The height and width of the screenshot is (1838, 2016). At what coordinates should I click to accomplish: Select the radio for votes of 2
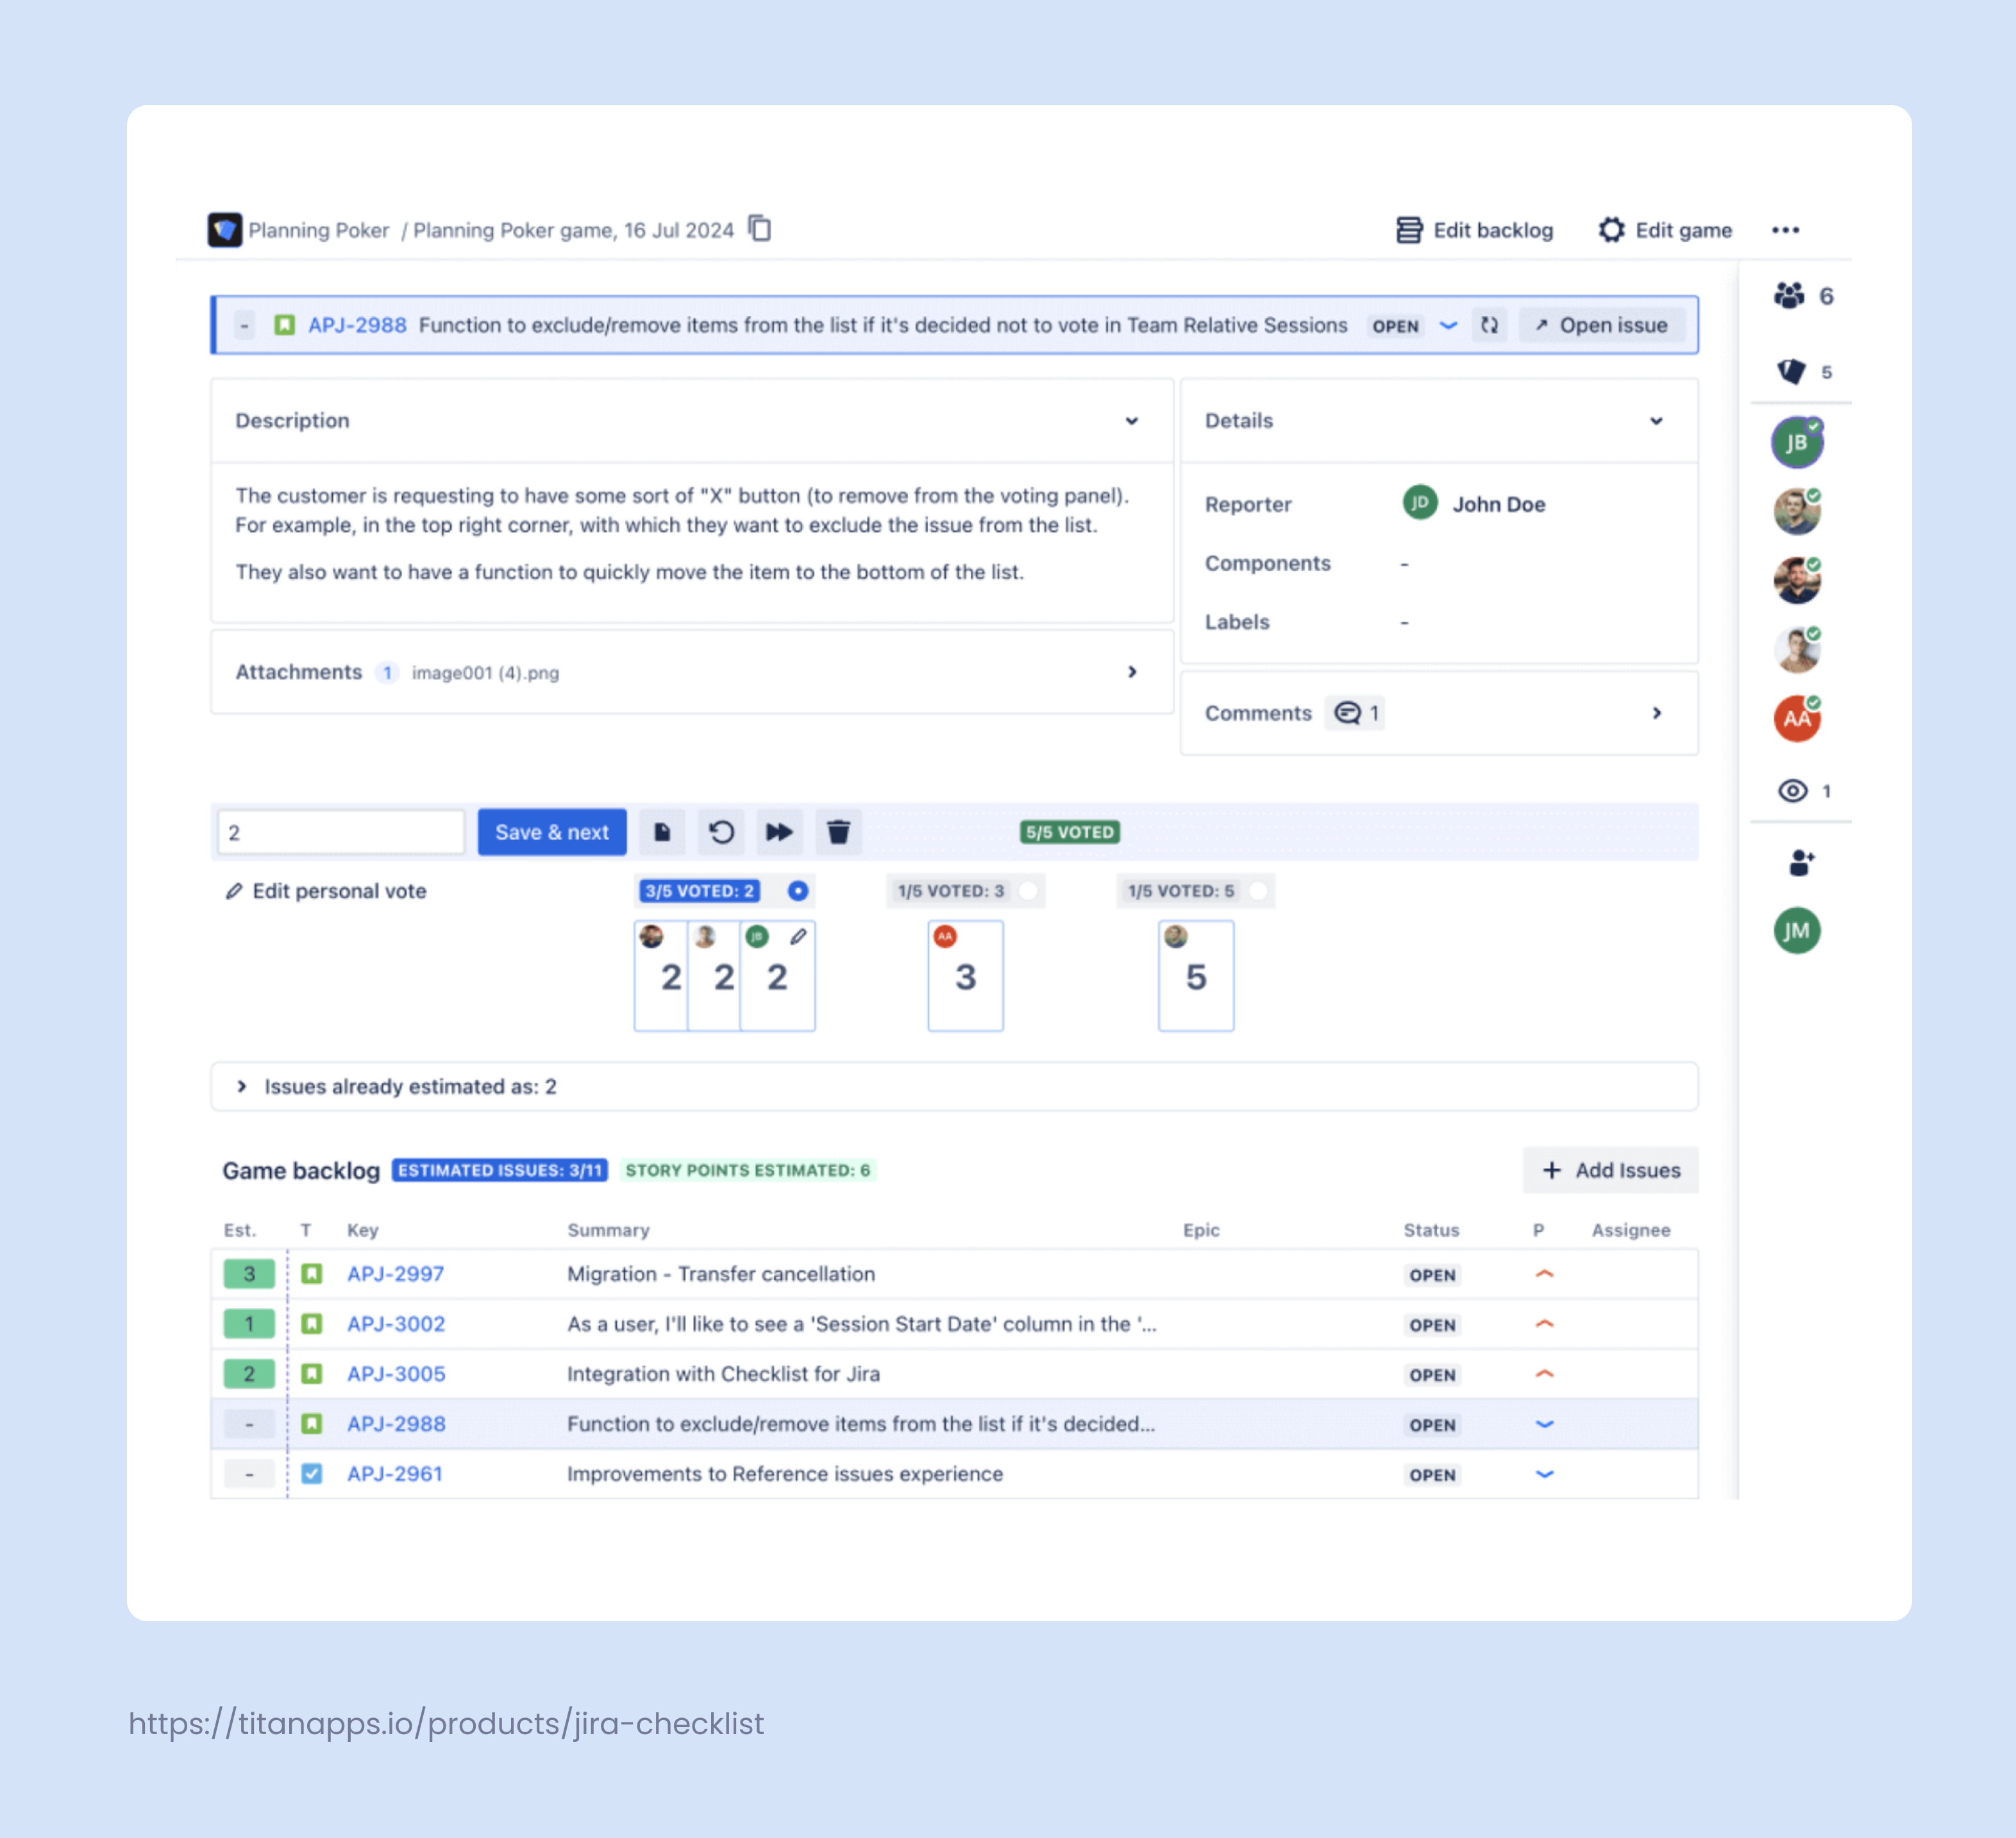797,890
